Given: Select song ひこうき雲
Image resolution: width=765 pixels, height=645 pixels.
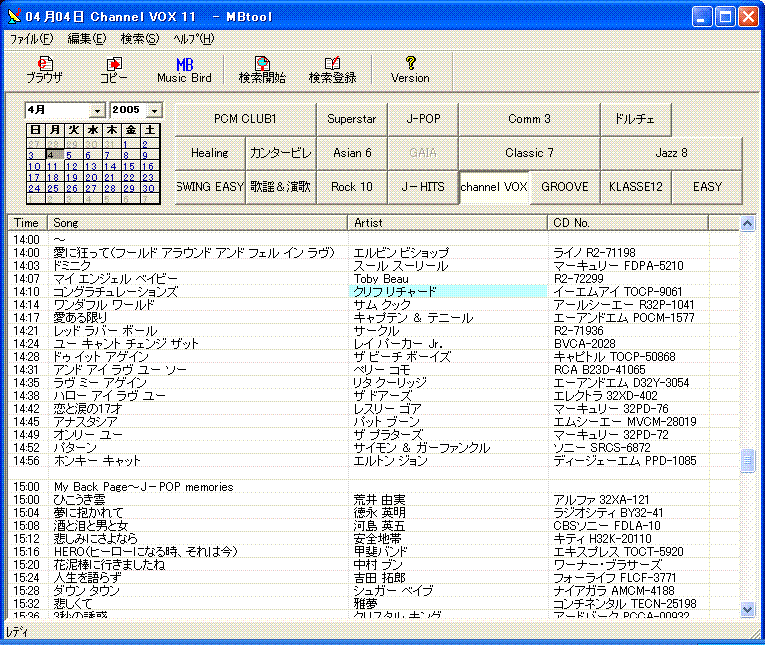Looking at the screenshot, I should tap(79, 500).
